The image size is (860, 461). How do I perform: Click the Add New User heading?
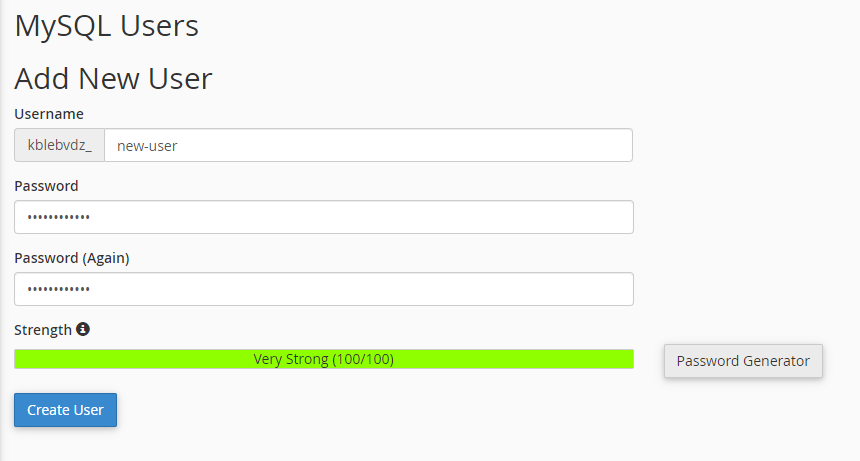point(113,78)
